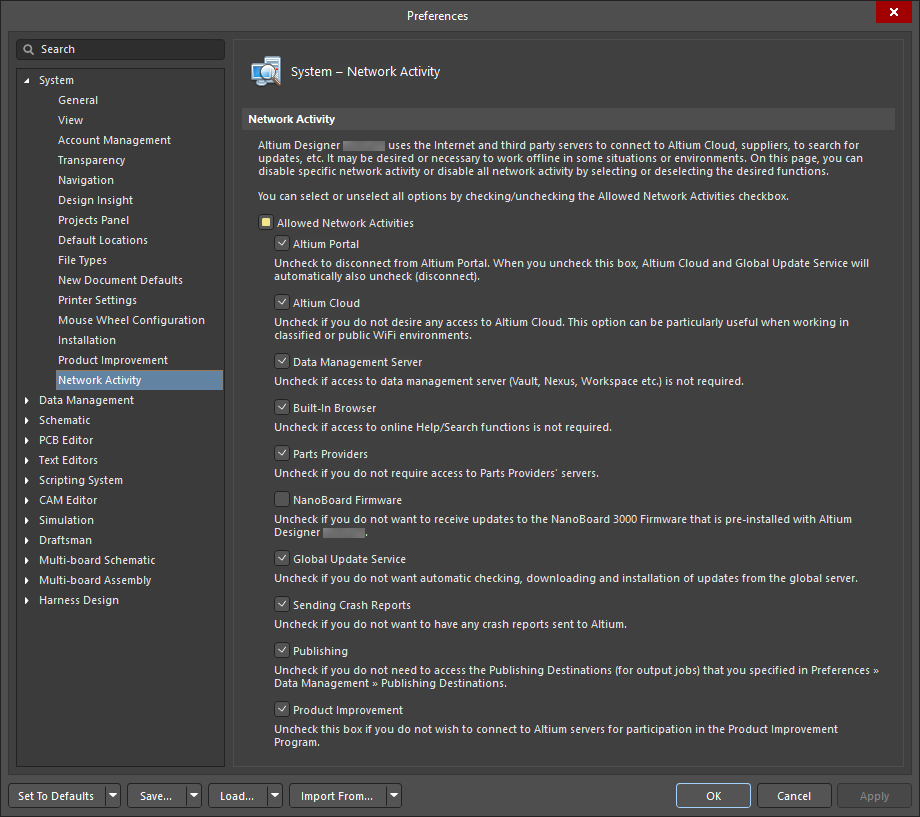Uncheck the Altium Cloud checkbox
920x817 pixels.
pos(282,302)
